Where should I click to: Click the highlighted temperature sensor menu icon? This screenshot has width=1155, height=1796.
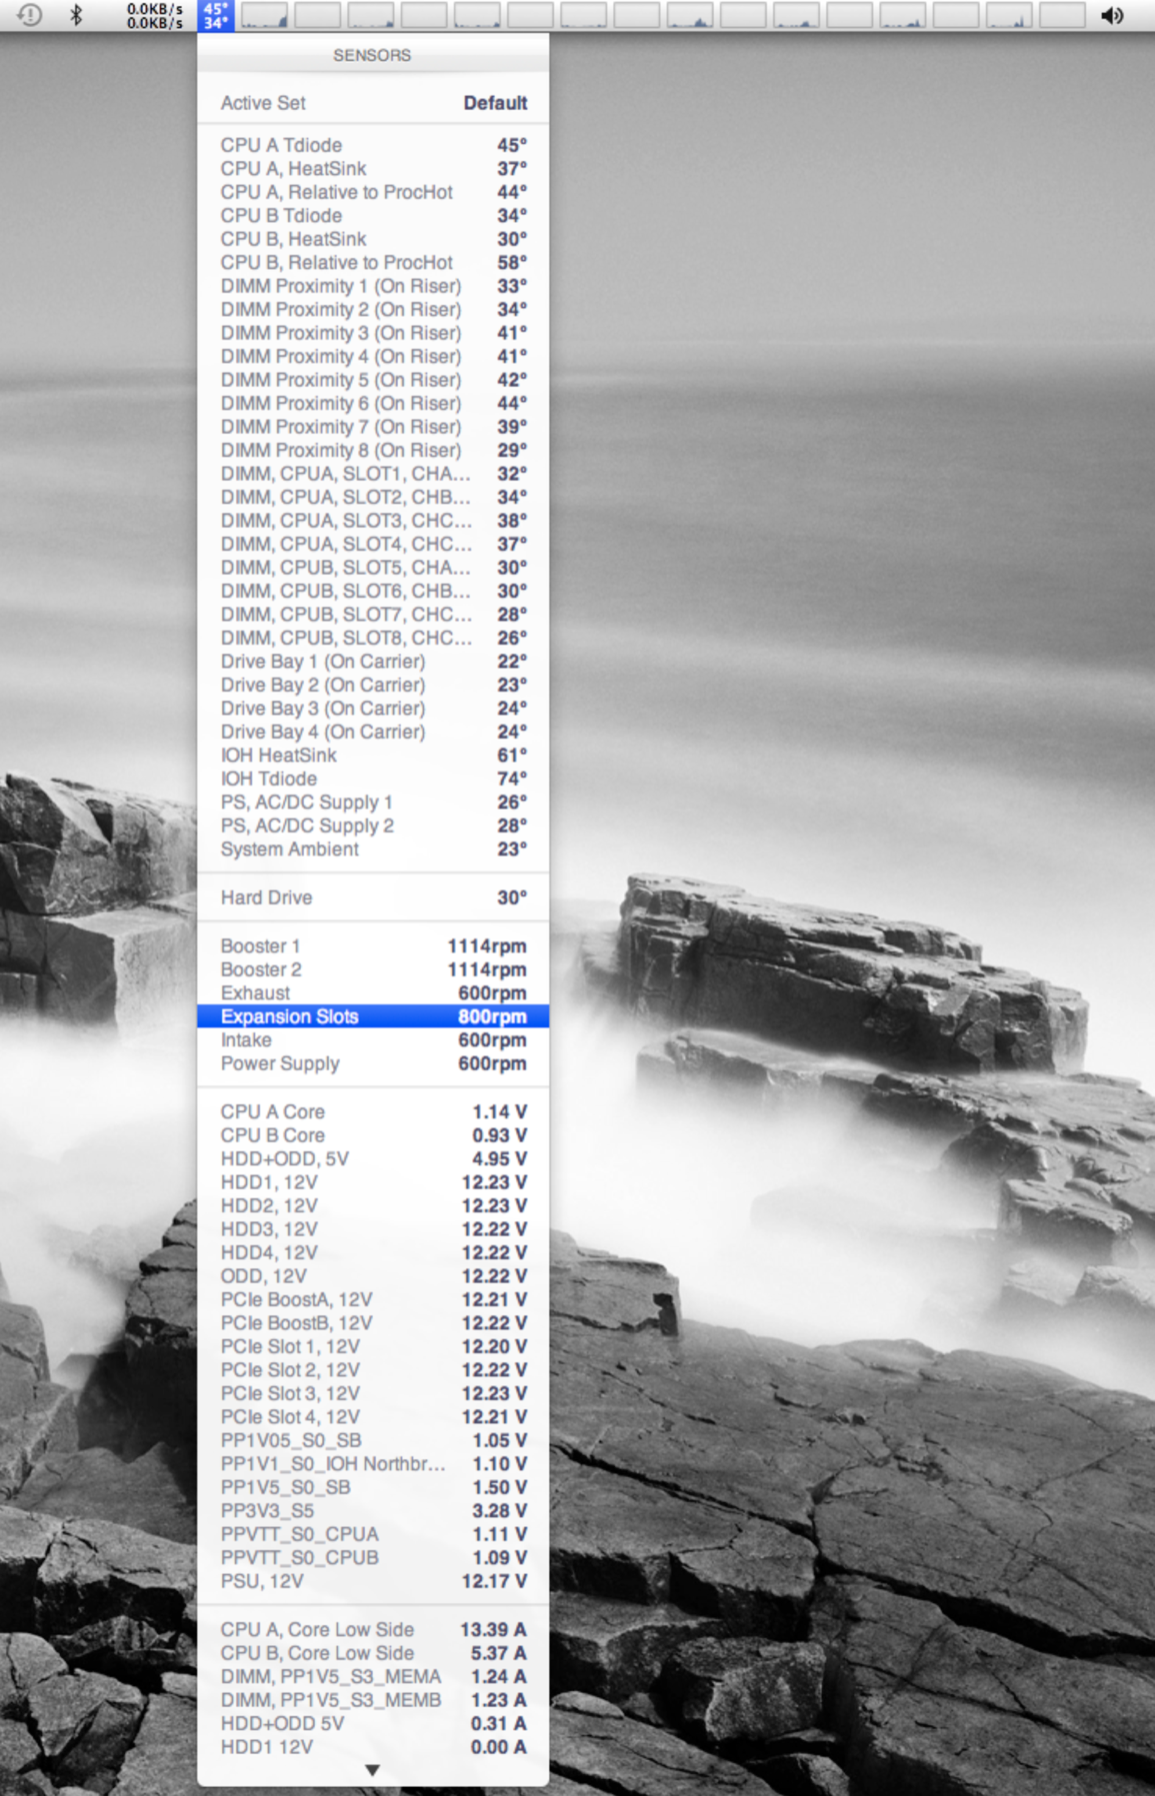click(216, 15)
